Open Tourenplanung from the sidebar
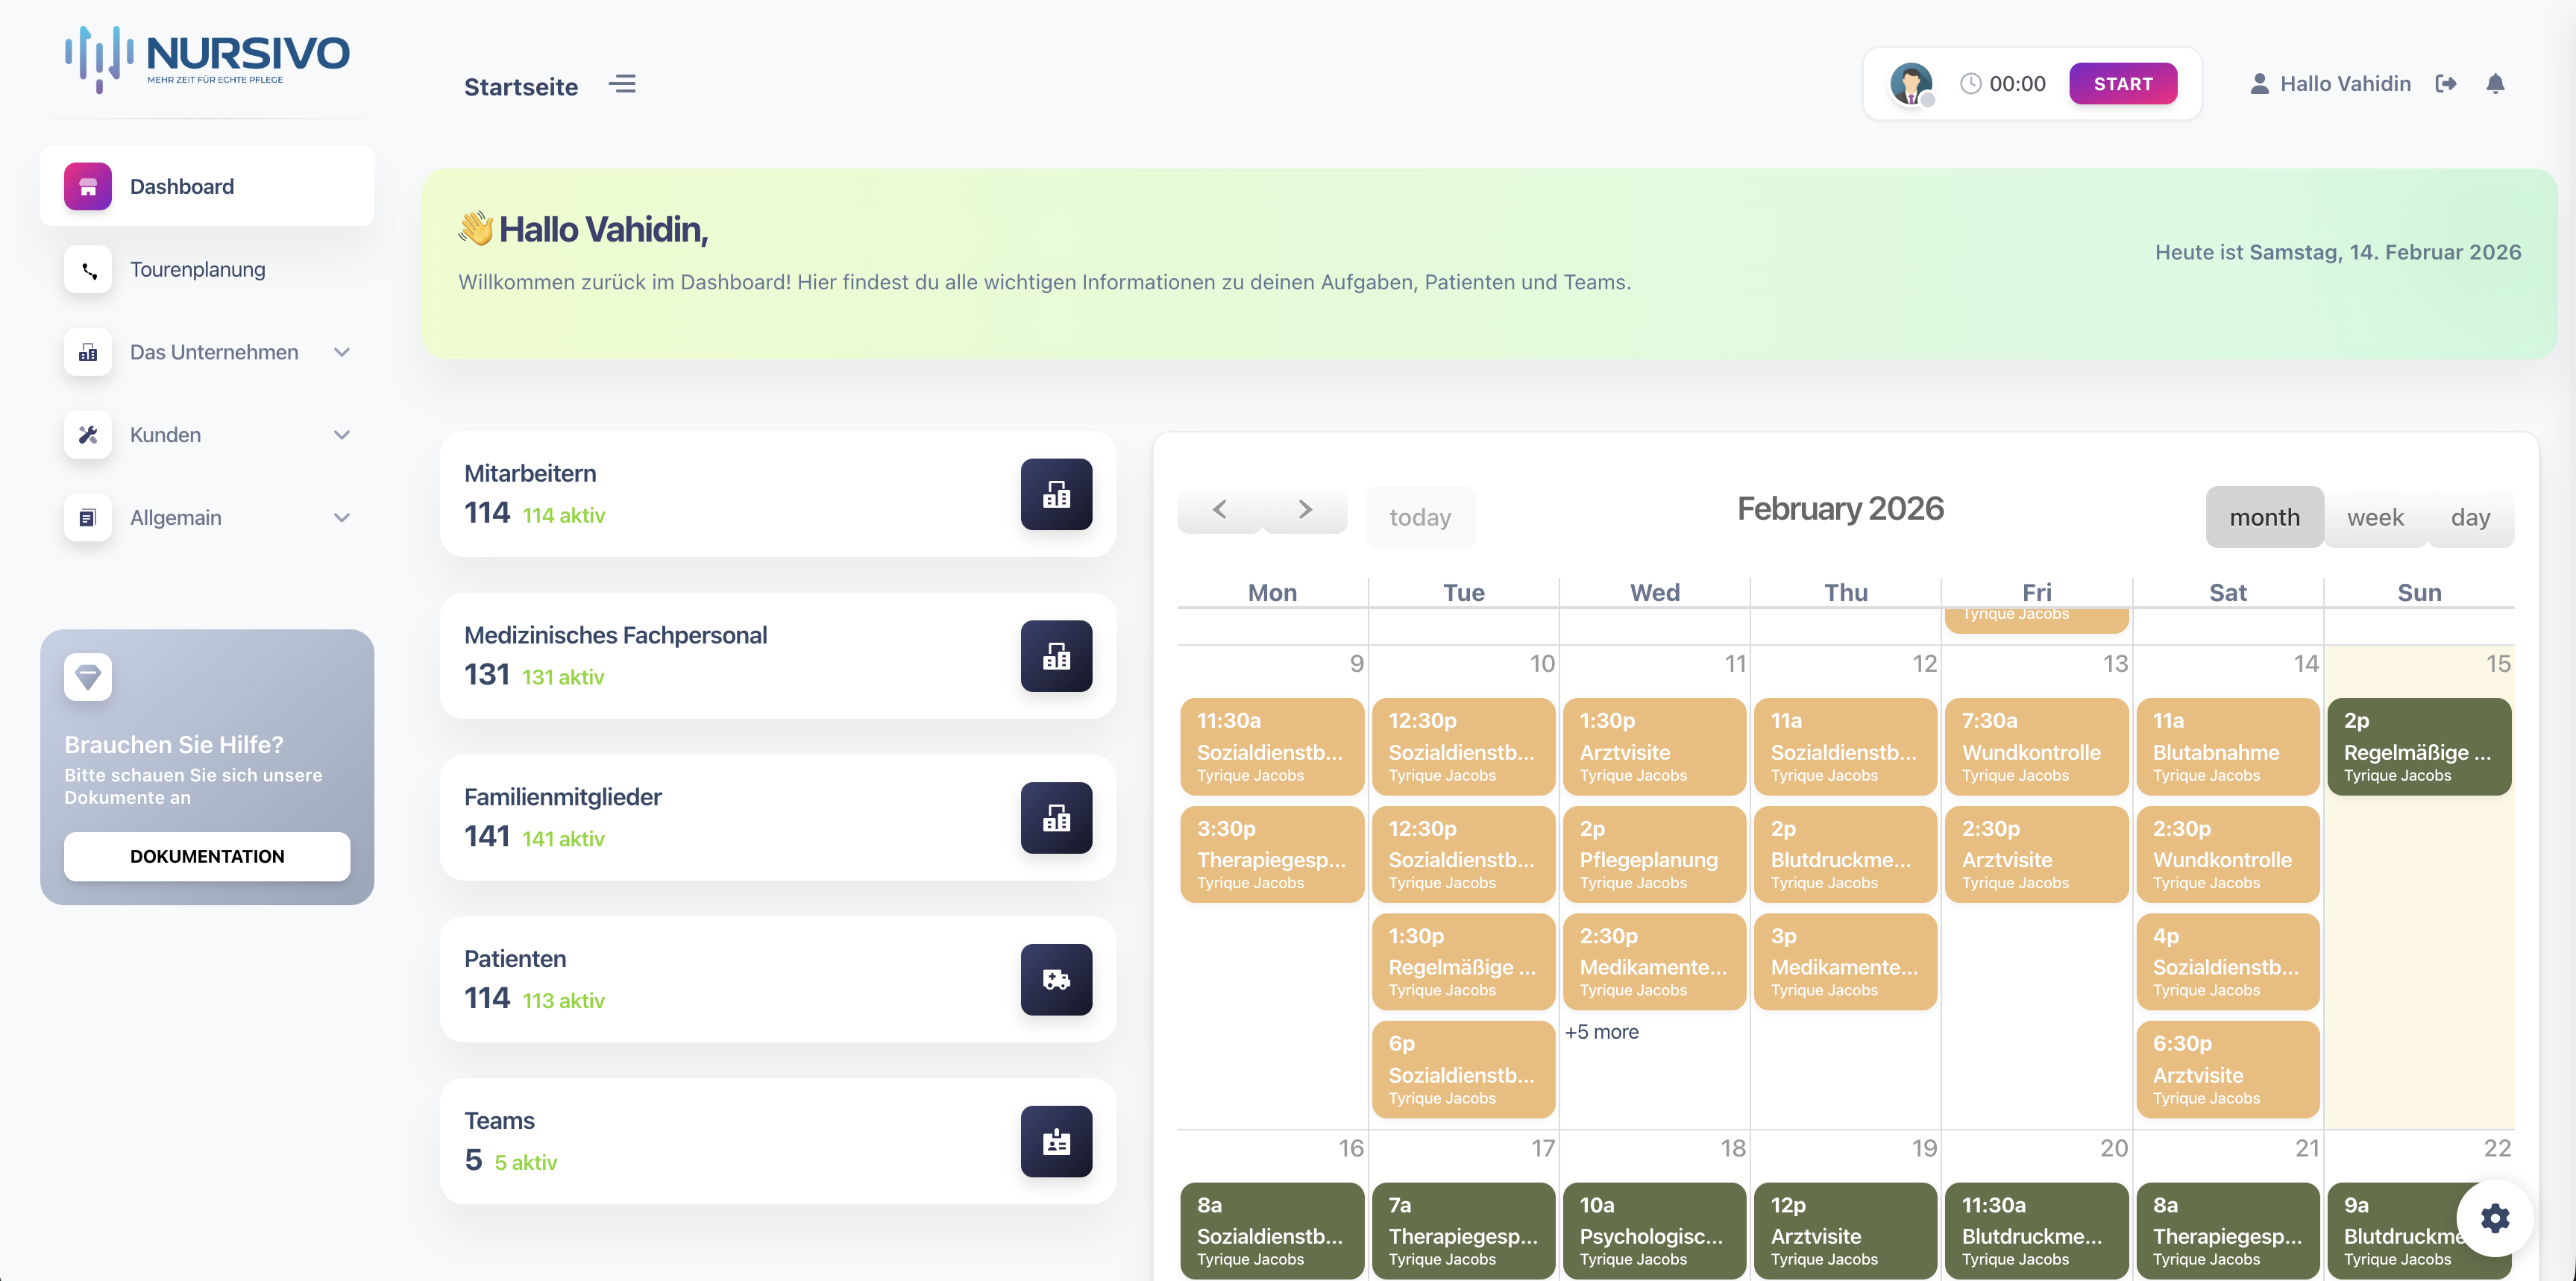Viewport: 2576px width, 1281px height. (198, 269)
